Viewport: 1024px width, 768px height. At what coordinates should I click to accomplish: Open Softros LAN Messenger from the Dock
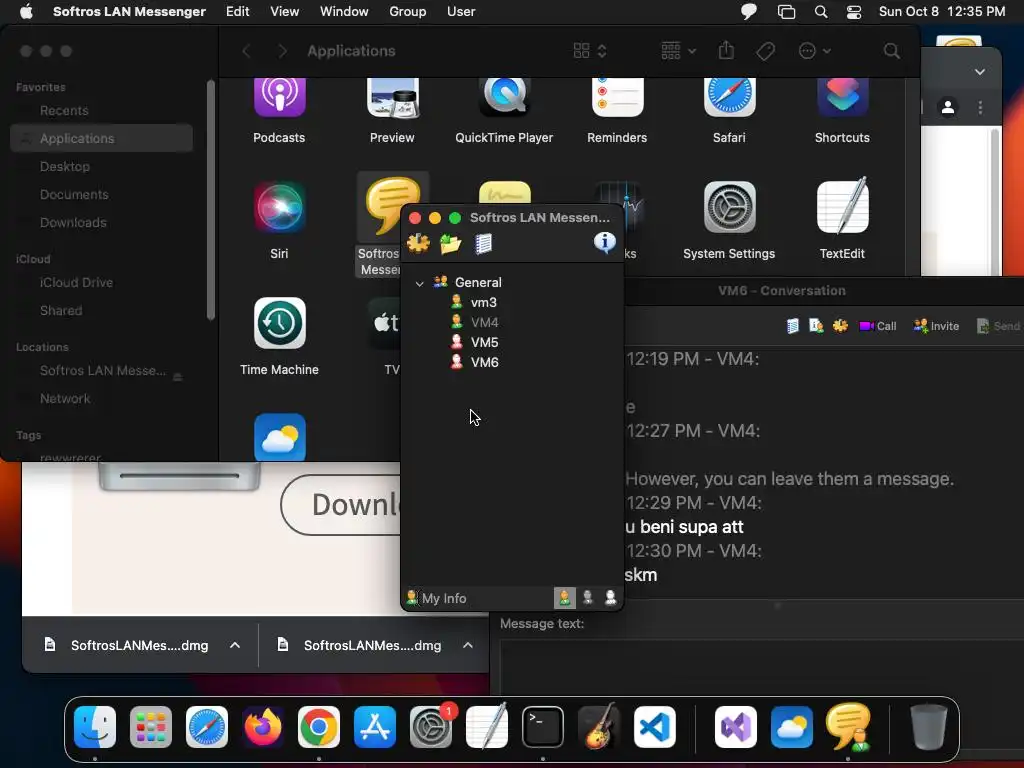(x=848, y=727)
